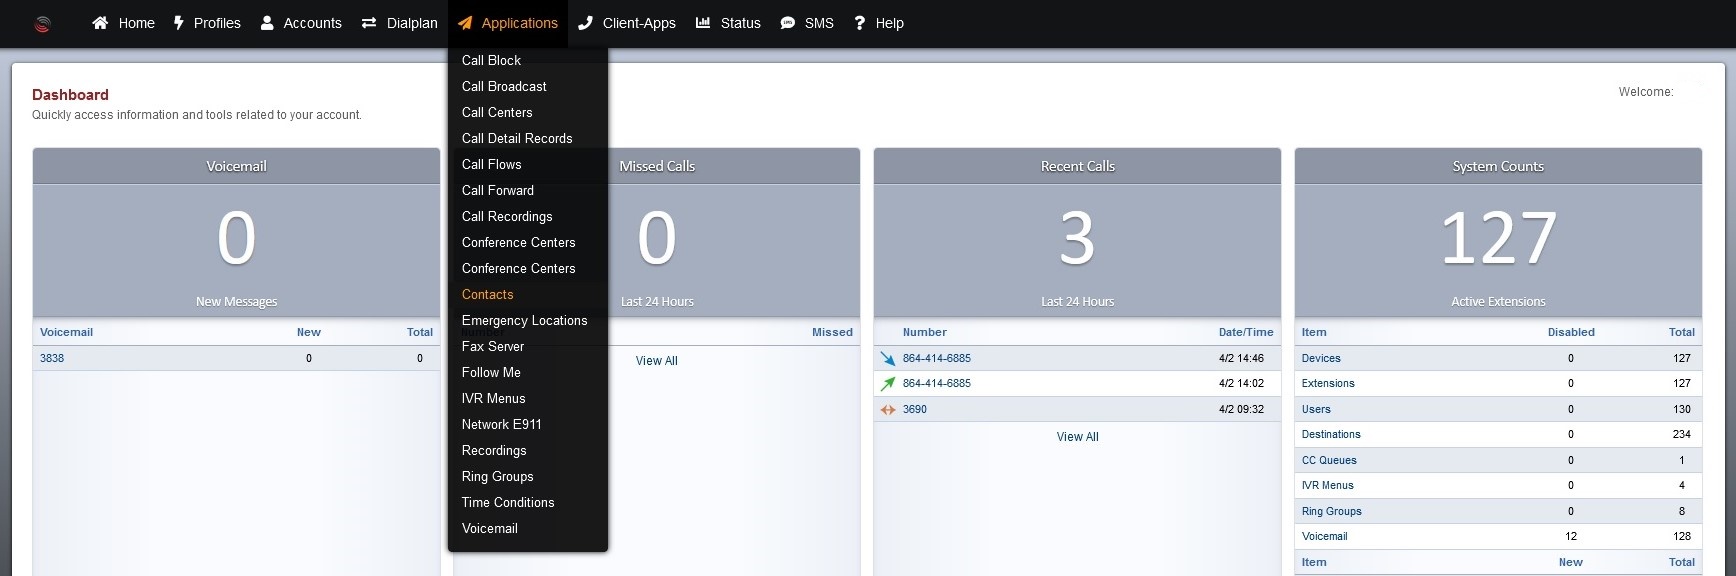Click View All under Missed Calls

pos(657,361)
